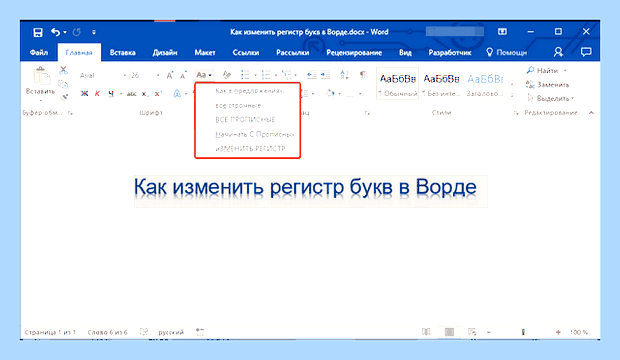Choose Начинать С Прописных from the case menu
The width and height of the screenshot is (620, 360).
pos(255,135)
